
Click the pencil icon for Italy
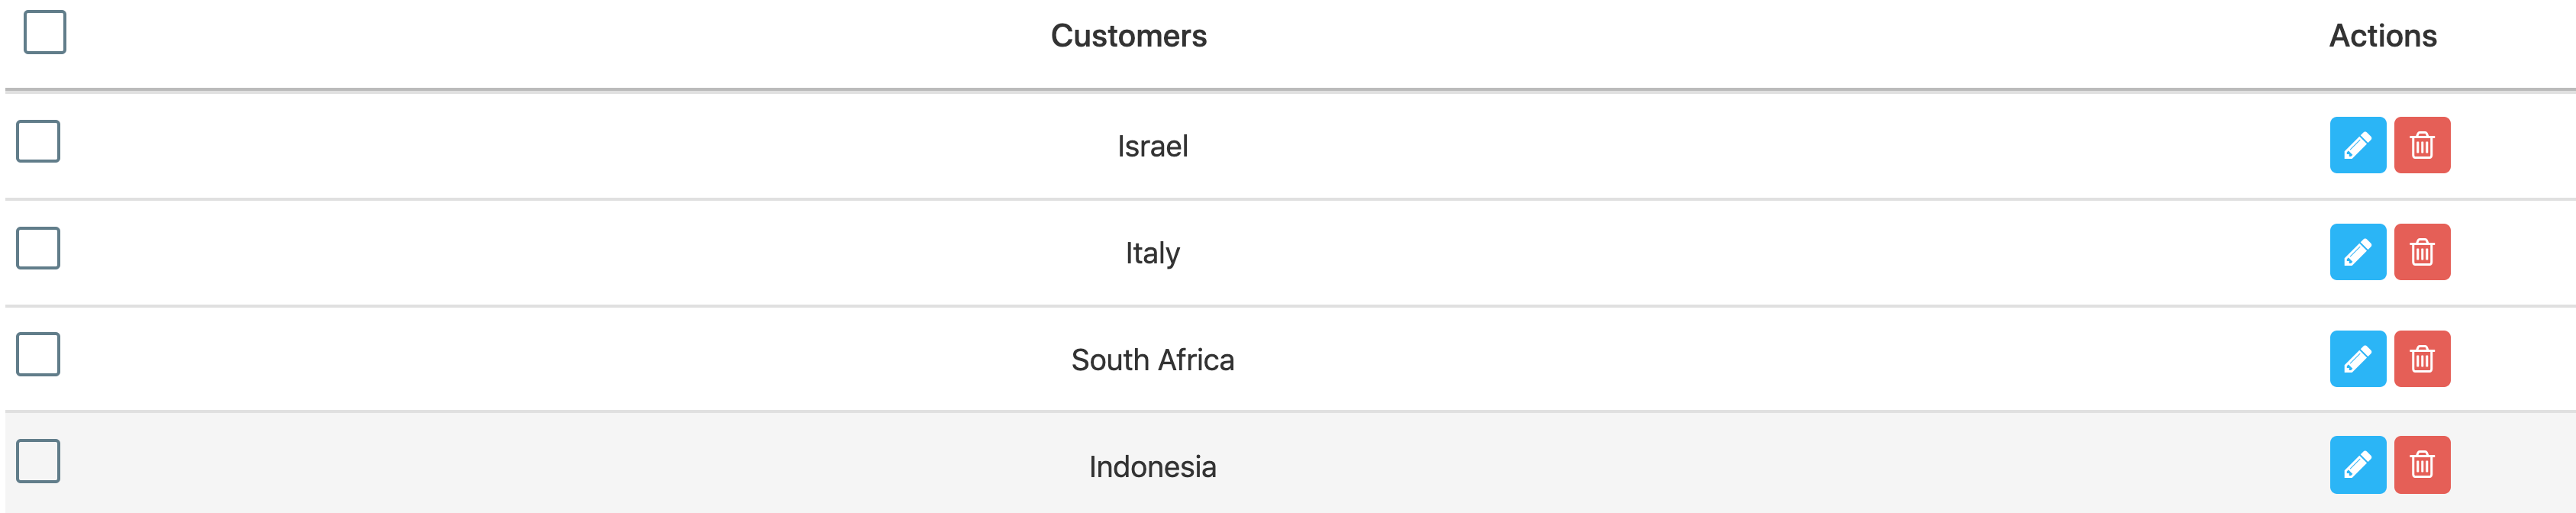coord(2357,252)
